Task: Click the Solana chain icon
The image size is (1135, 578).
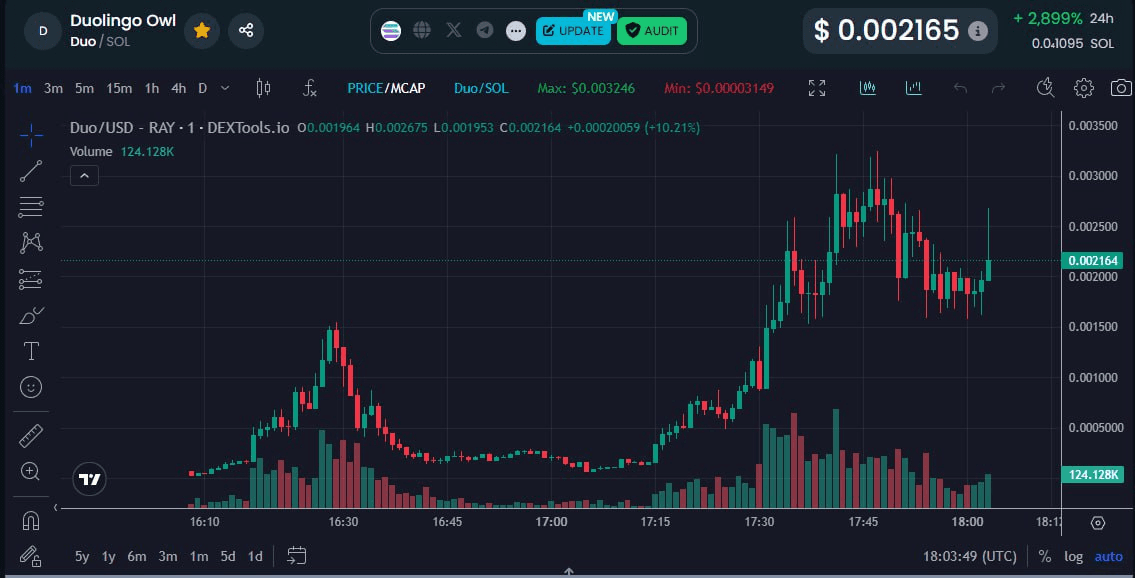Action: pyautogui.click(x=391, y=30)
